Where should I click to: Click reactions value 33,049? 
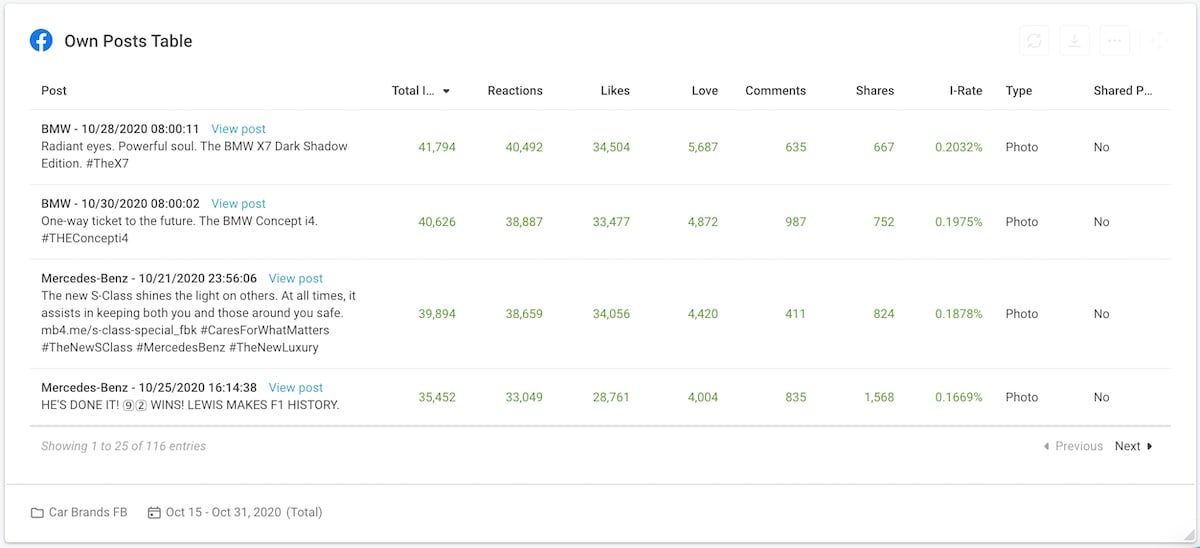[524, 397]
